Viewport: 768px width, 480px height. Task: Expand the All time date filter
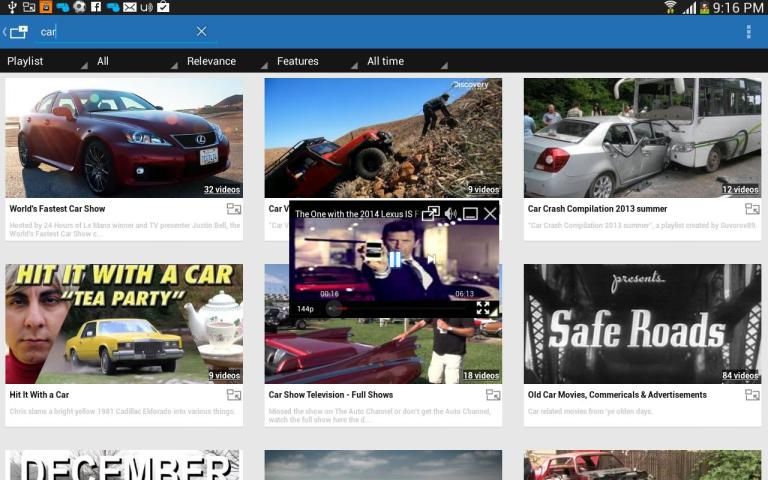[x=400, y=62]
